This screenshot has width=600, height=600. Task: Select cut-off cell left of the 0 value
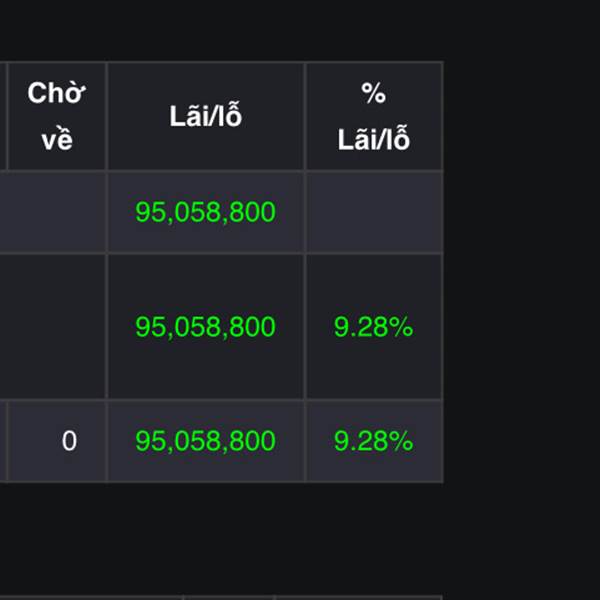click(3, 441)
